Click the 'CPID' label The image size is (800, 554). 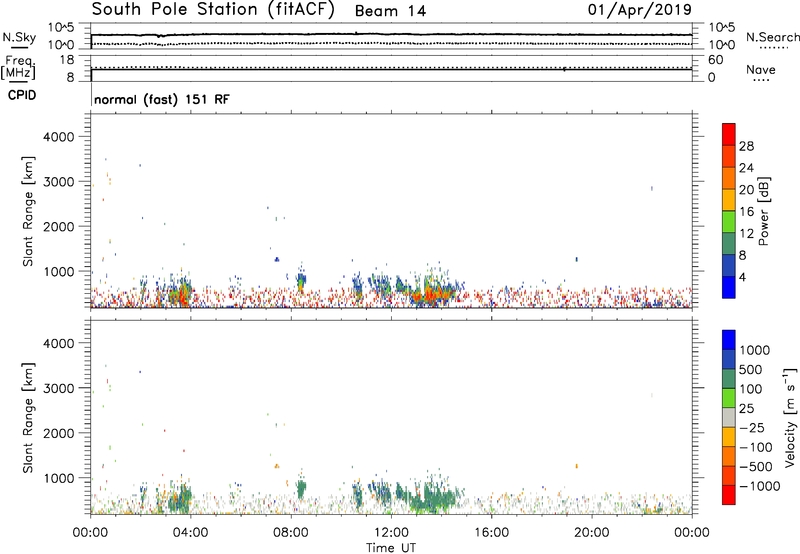click(22, 95)
